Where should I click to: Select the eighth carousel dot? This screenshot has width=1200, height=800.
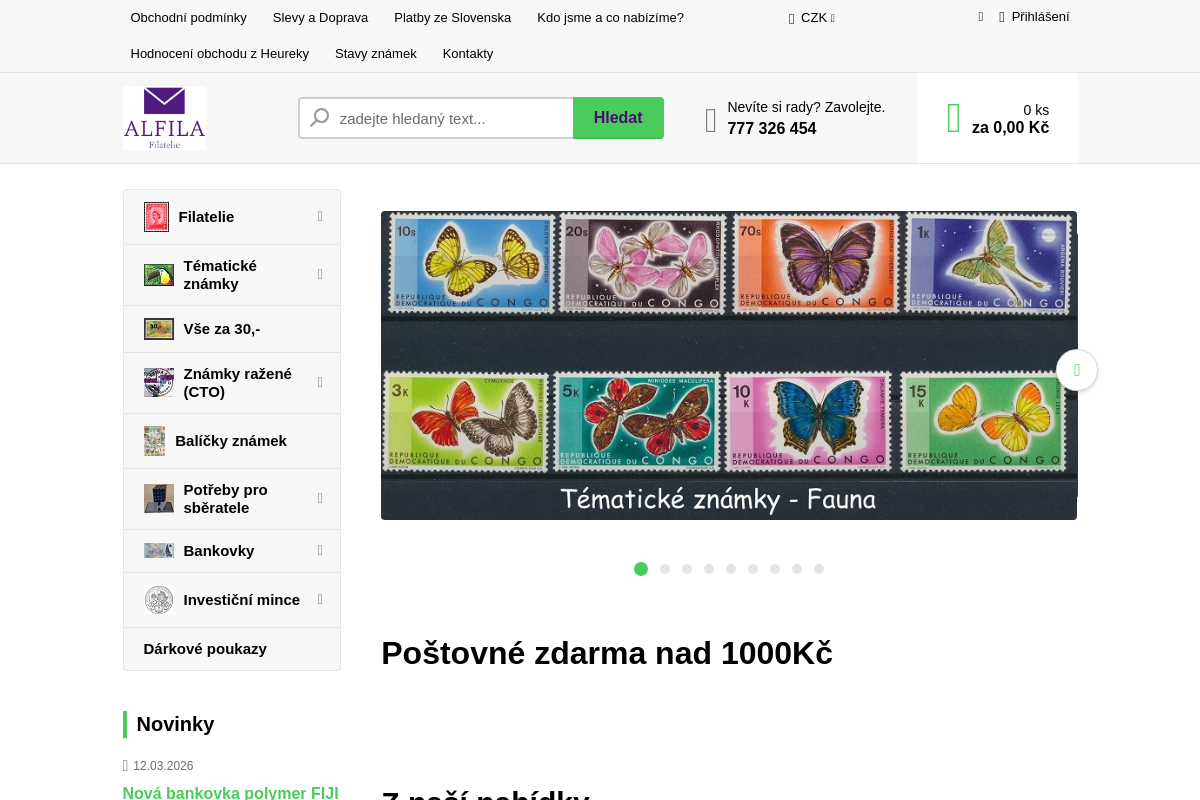pyautogui.click(x=797, y=569)
